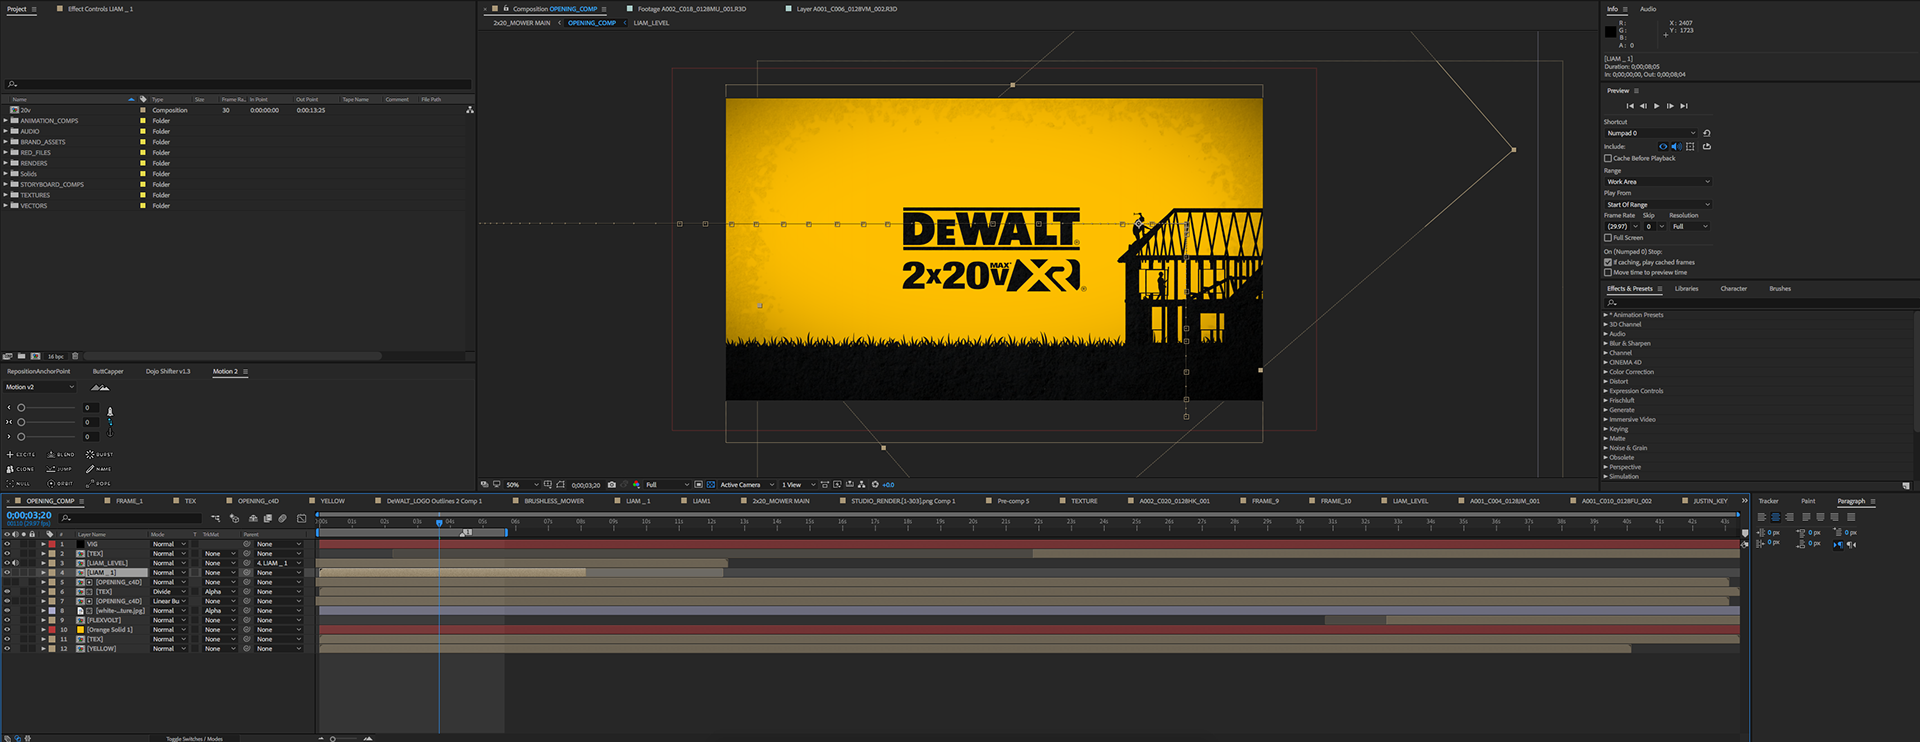Screen dimensions: 1920x742
Task: Click the Motion 2 Orbit tool icon
Action: (x=51, y=483)
